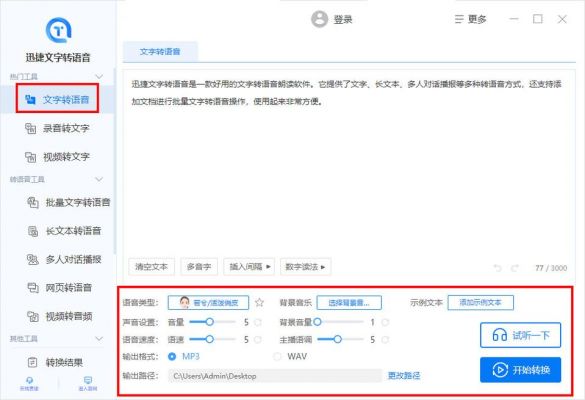
Task: Choose background music via 选择背景音 button
Action: [349, 303]
